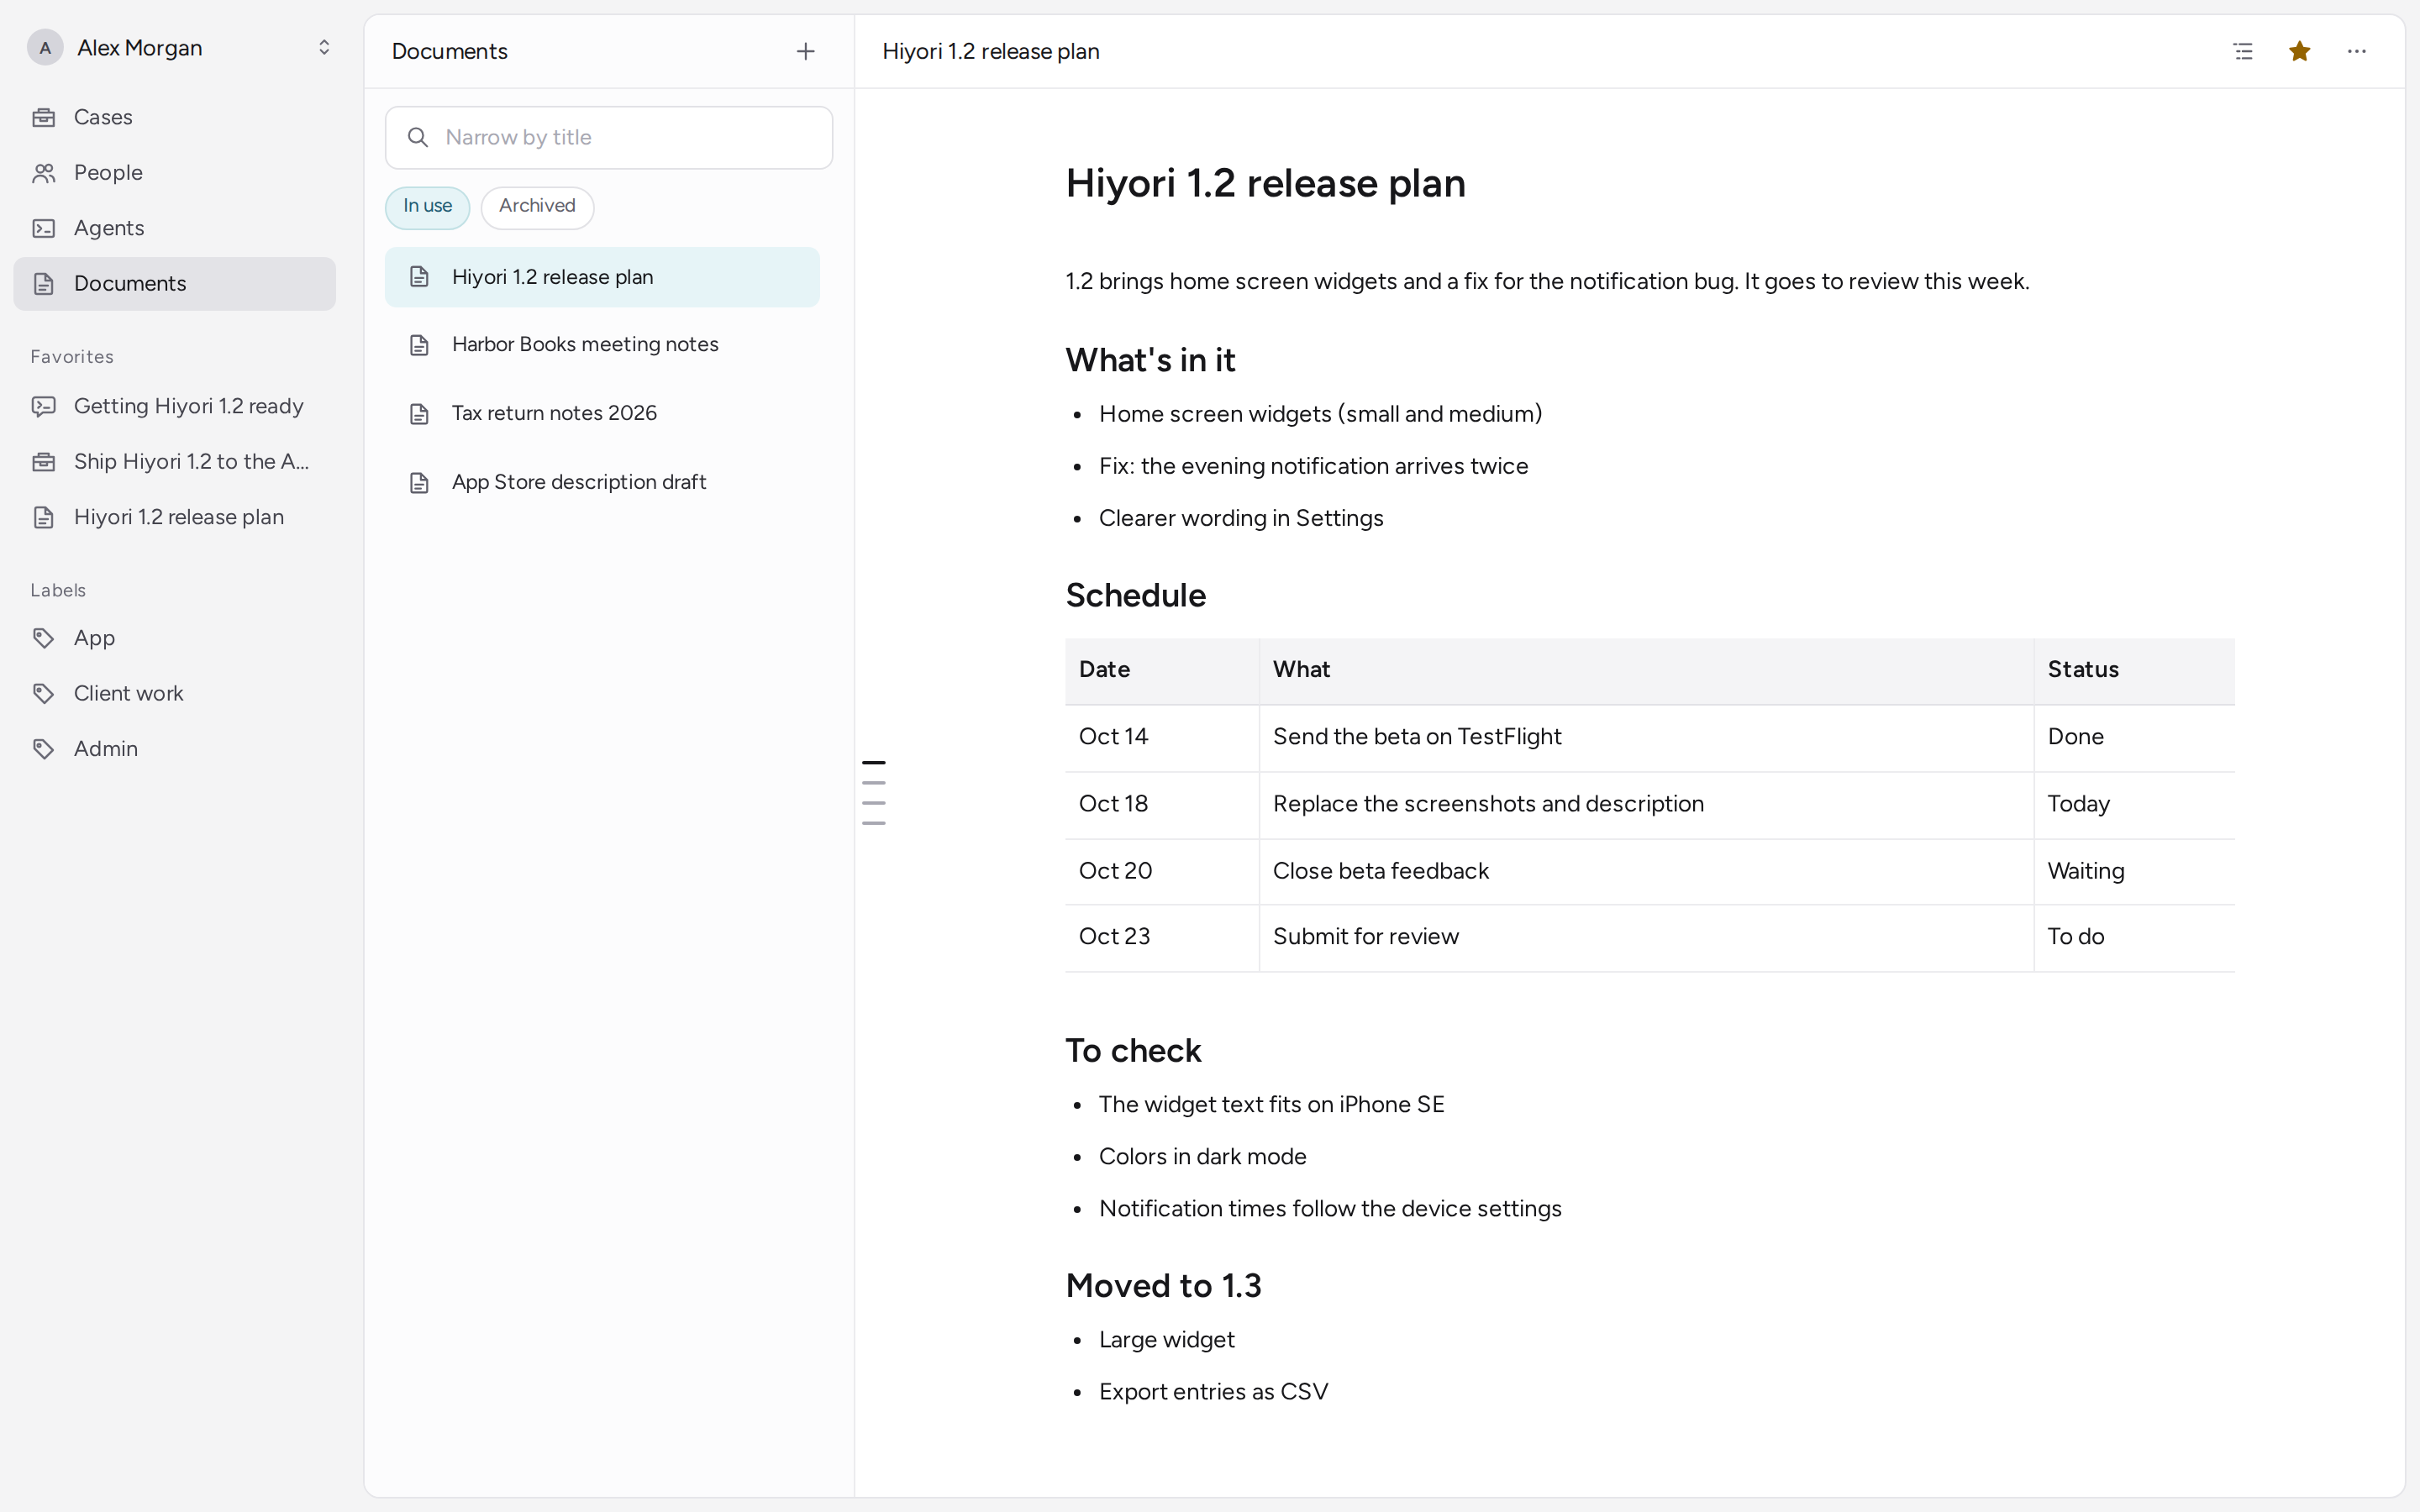Open the Cases section in sidebar
This screenshot has height=1512, width=2420.
click(174, 117)
